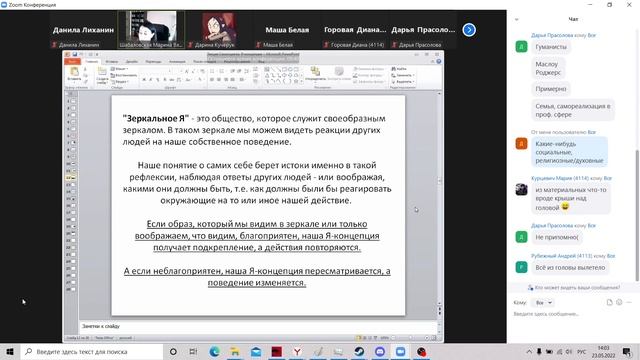Click chat message 'Какие-нибудь социальные, религиозные/духовные'
Screen dimensions: 640x360
click(x=569, y=152)
